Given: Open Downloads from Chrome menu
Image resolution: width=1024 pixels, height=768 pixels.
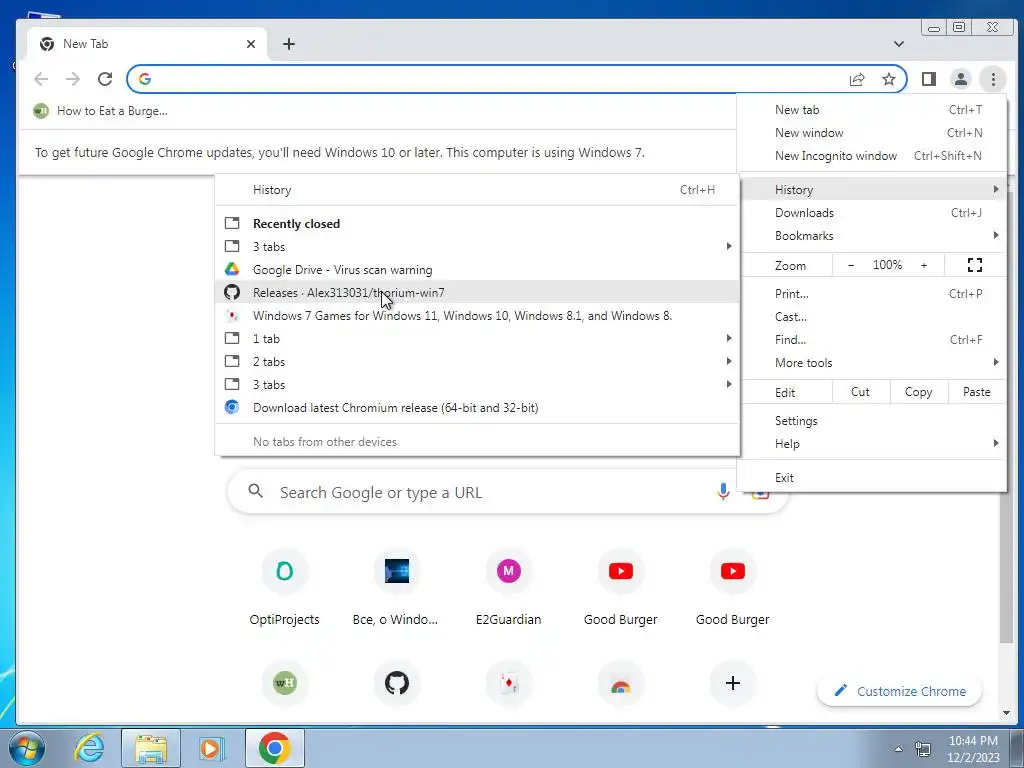Looking at the screenshot, I should tap(872, 213).
